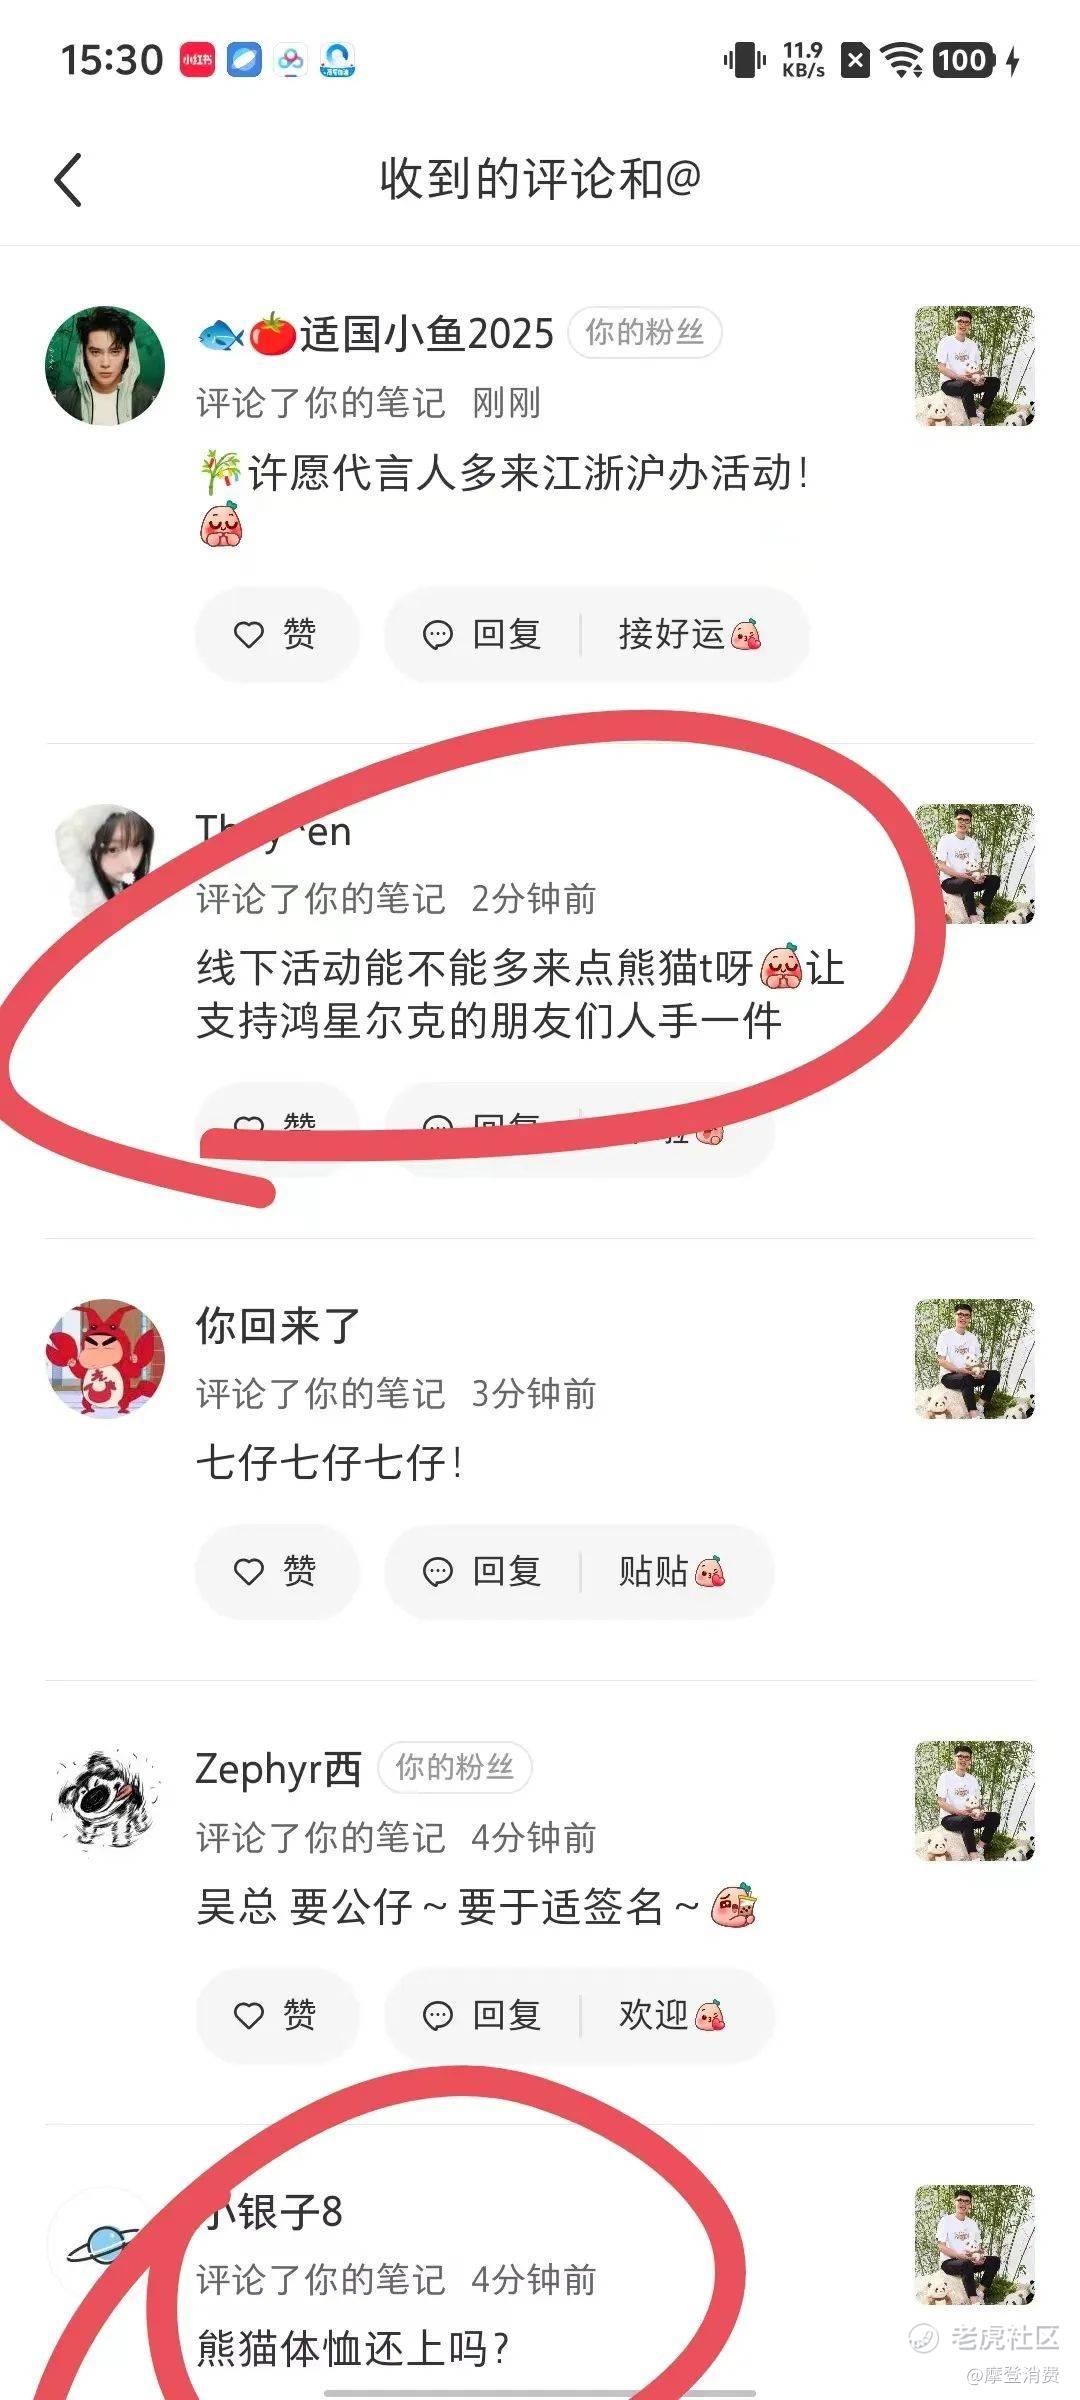Image resolution: width=1080 pixels, height=2400 pixels.
Task: Open the username 你回来了
Action: pyautogui.click(x=278, y=1326)
